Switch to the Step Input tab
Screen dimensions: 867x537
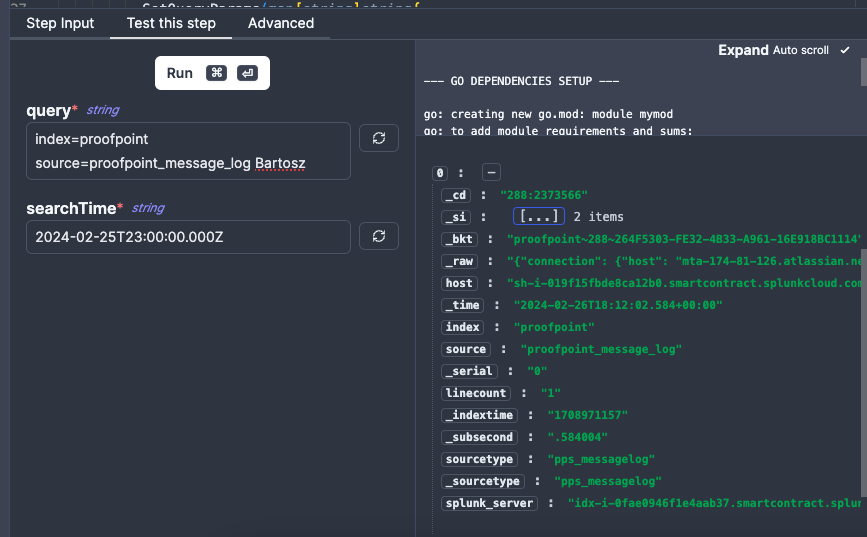(x=60, y=23)
